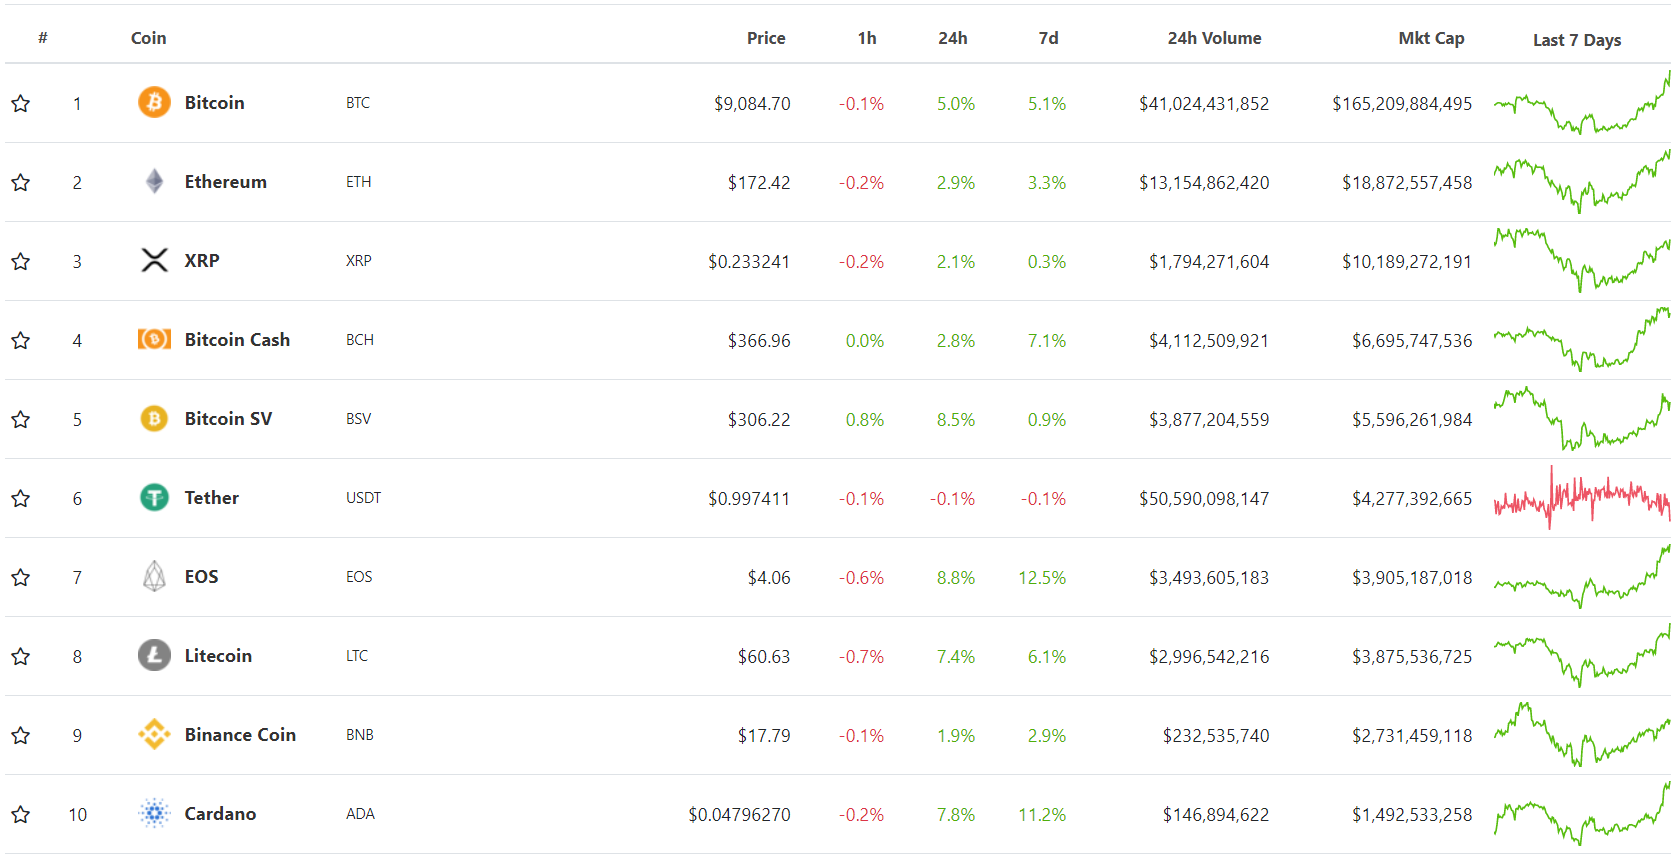Sort by the 7d change header
This screenshot has width=1679, height=859.
click(x=1048, y=38)
